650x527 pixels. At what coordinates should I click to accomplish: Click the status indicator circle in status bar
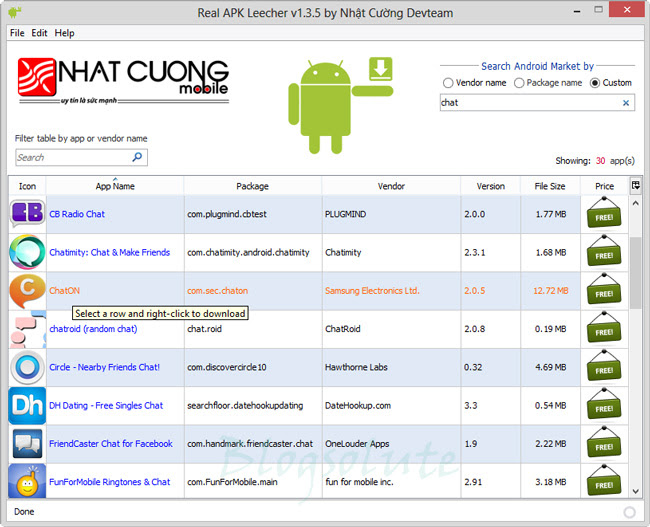[629, 512]
